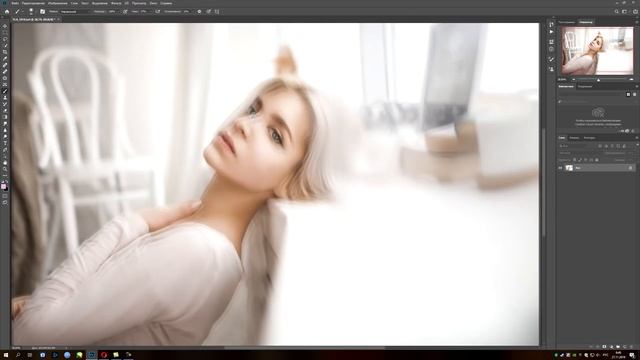The width and height of the screenshot is (640, 360).
Task: Toggle pressure for size button
Action: (209, 12)
